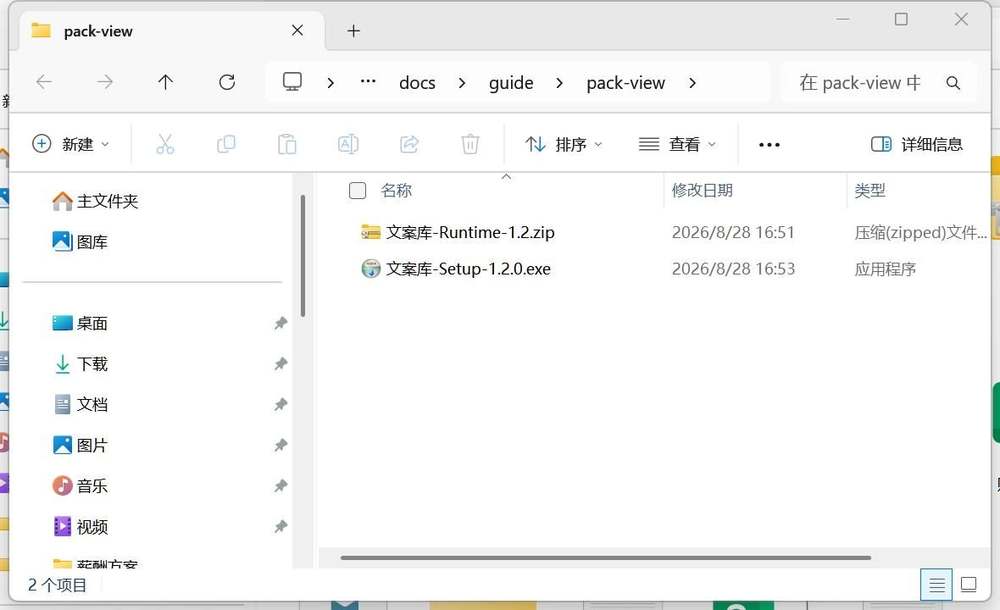Screen dimensions: 1000x610
Task: Click the Delete trash icon
Action: tap(470, 144)
